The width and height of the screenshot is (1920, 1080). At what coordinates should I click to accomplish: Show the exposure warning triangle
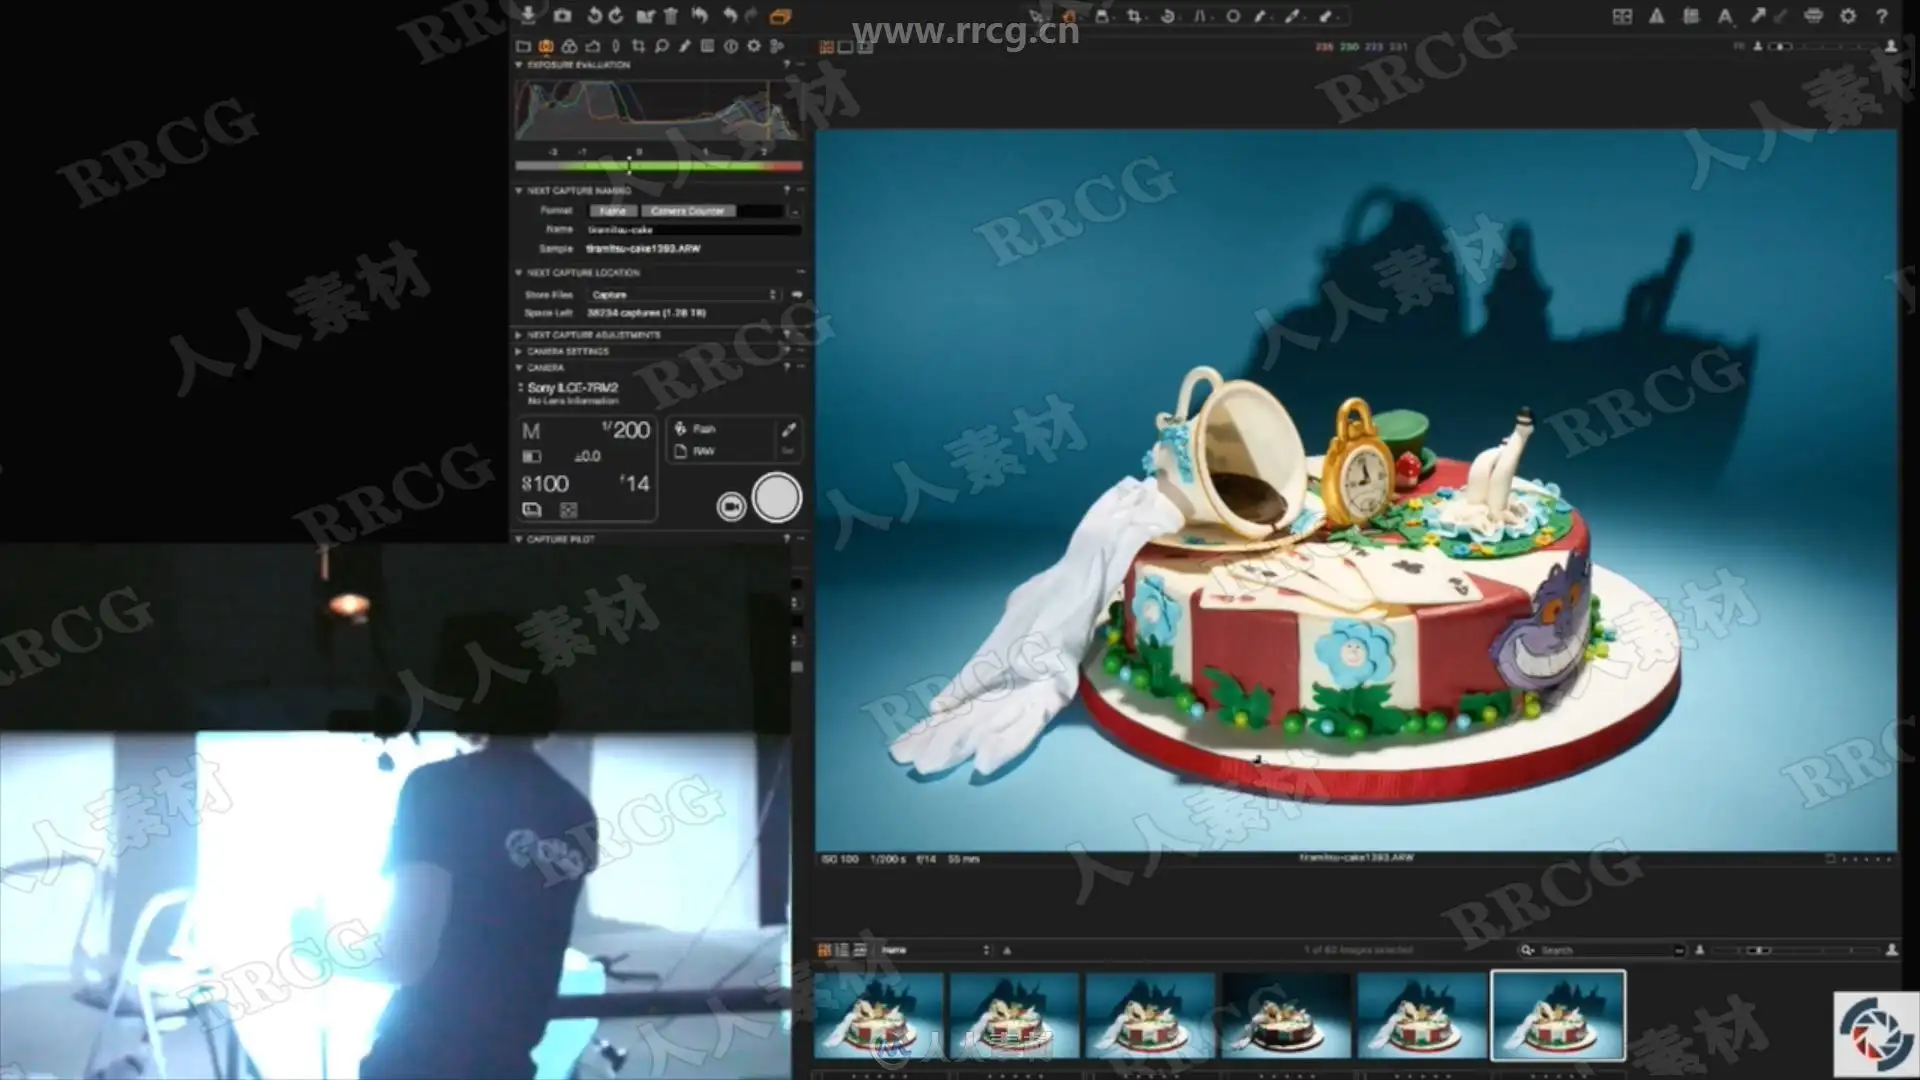point(1656,16)
